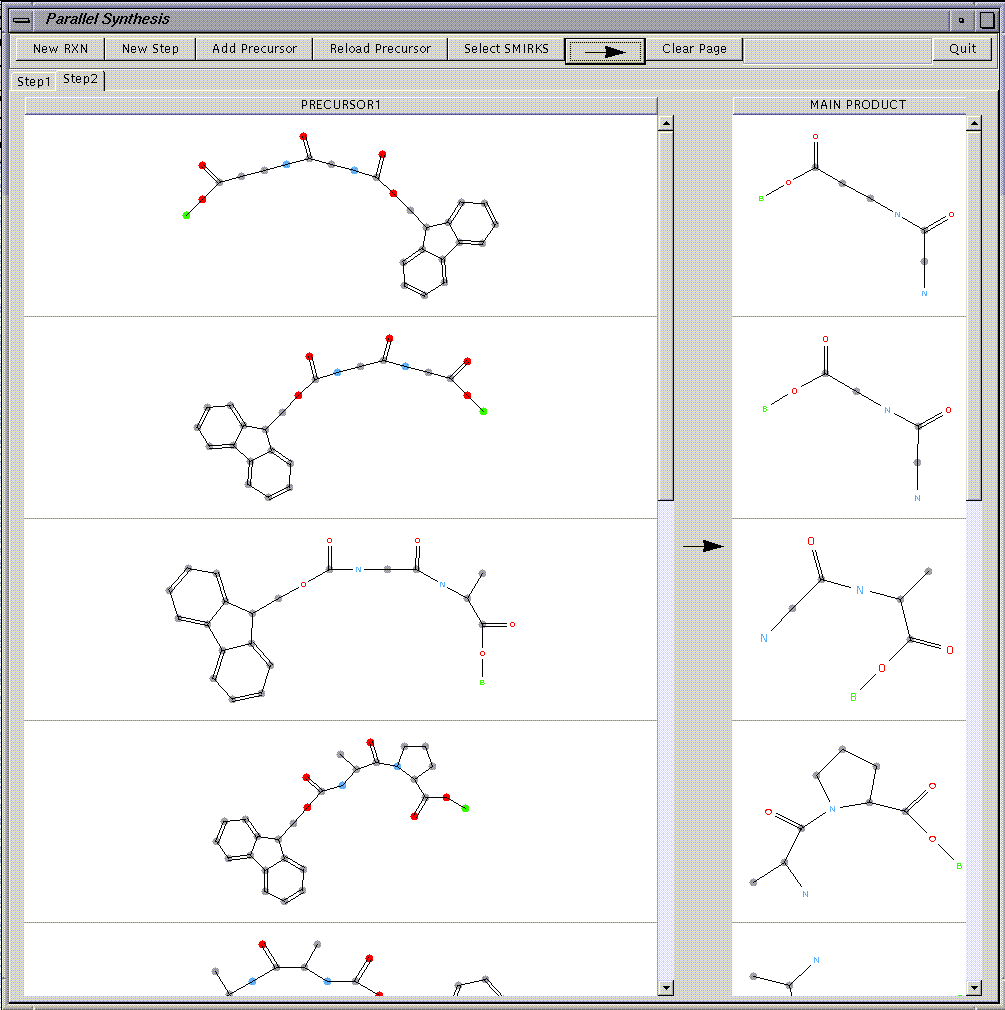Quit the Parallel Synthesis application
The image size is (1005, 1010).
962,49
